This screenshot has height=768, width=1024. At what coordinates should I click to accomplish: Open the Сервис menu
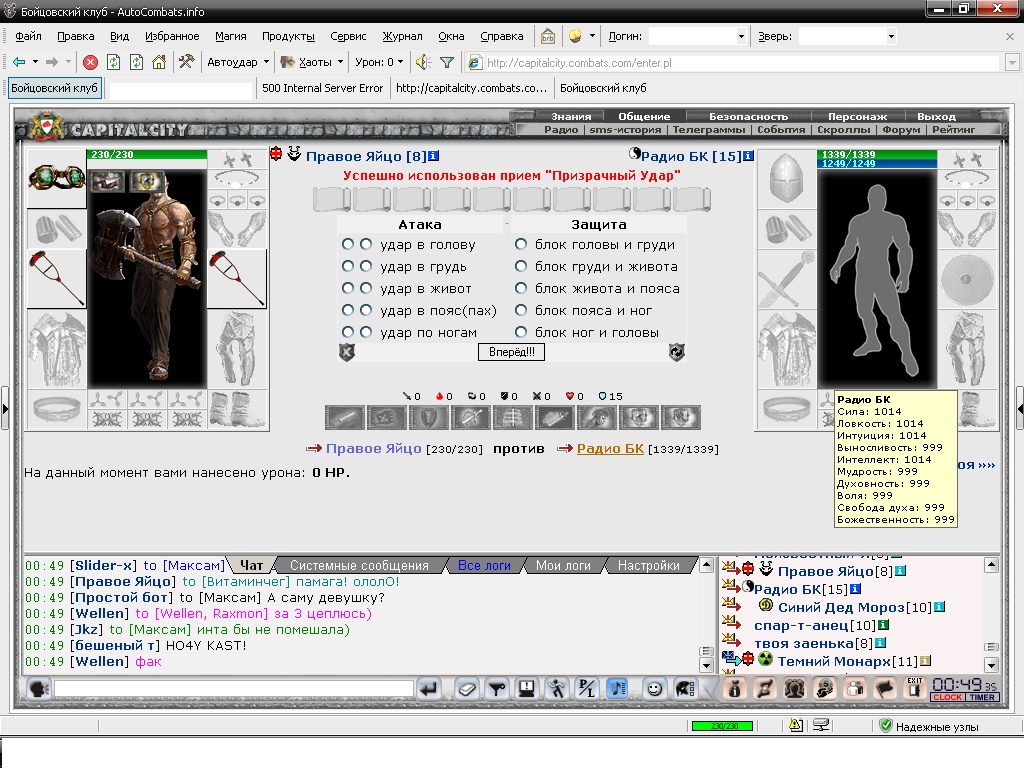(348, 37)
